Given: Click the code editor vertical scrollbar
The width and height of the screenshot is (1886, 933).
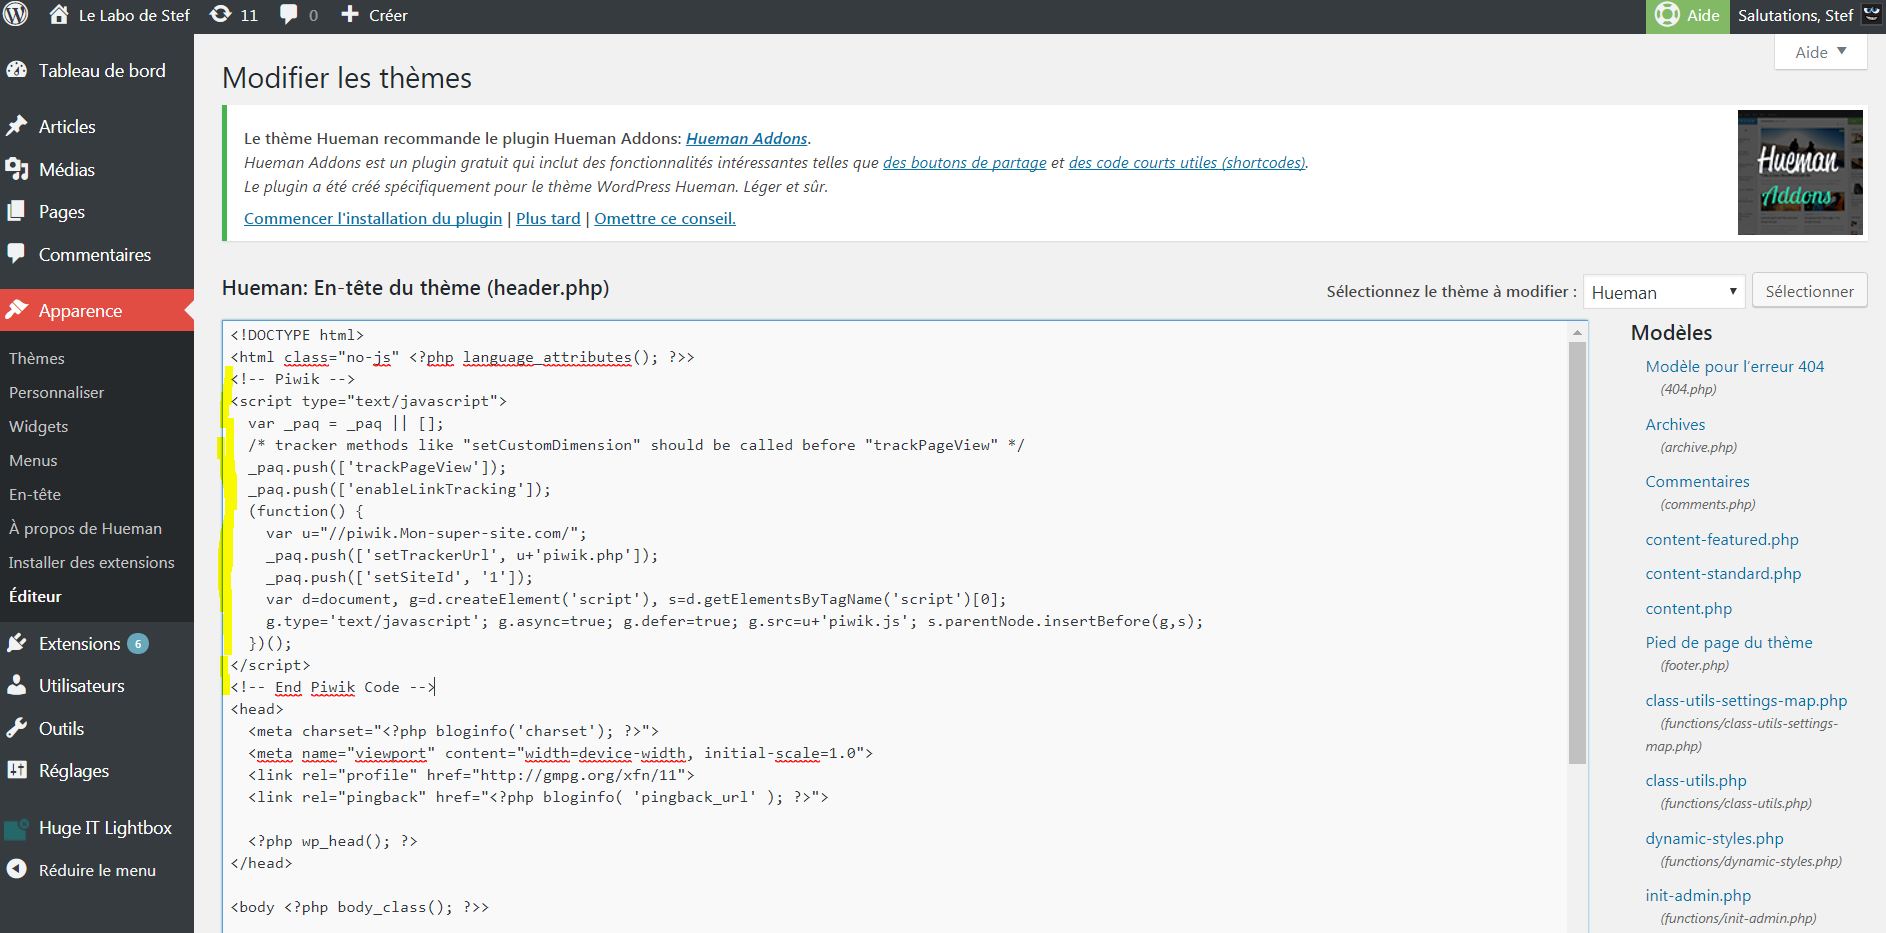Looking at the screenshot, I should (x=1578, y=552).
